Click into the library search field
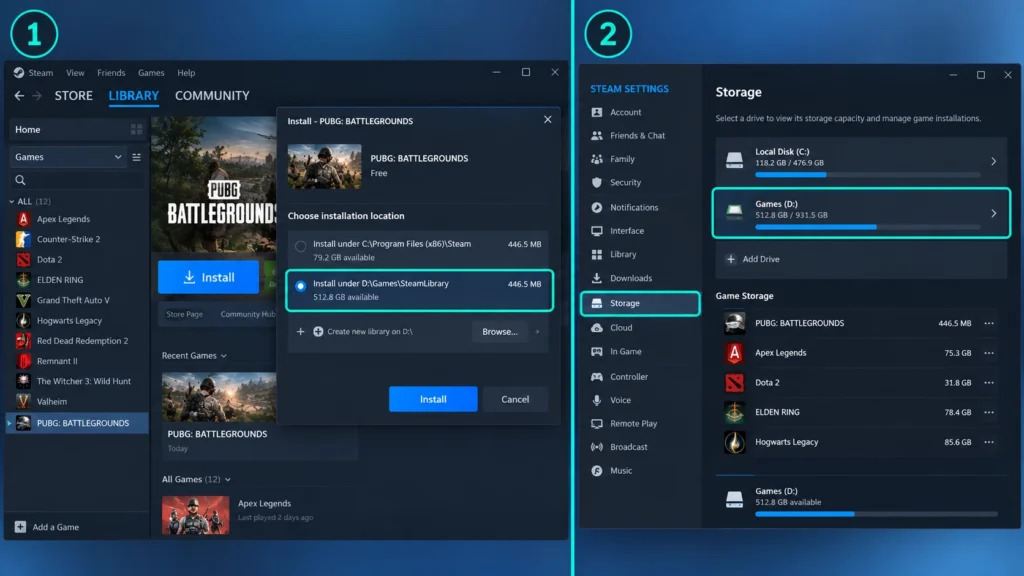This screenshot has width=1024, height=576. [x=78, y=180]
